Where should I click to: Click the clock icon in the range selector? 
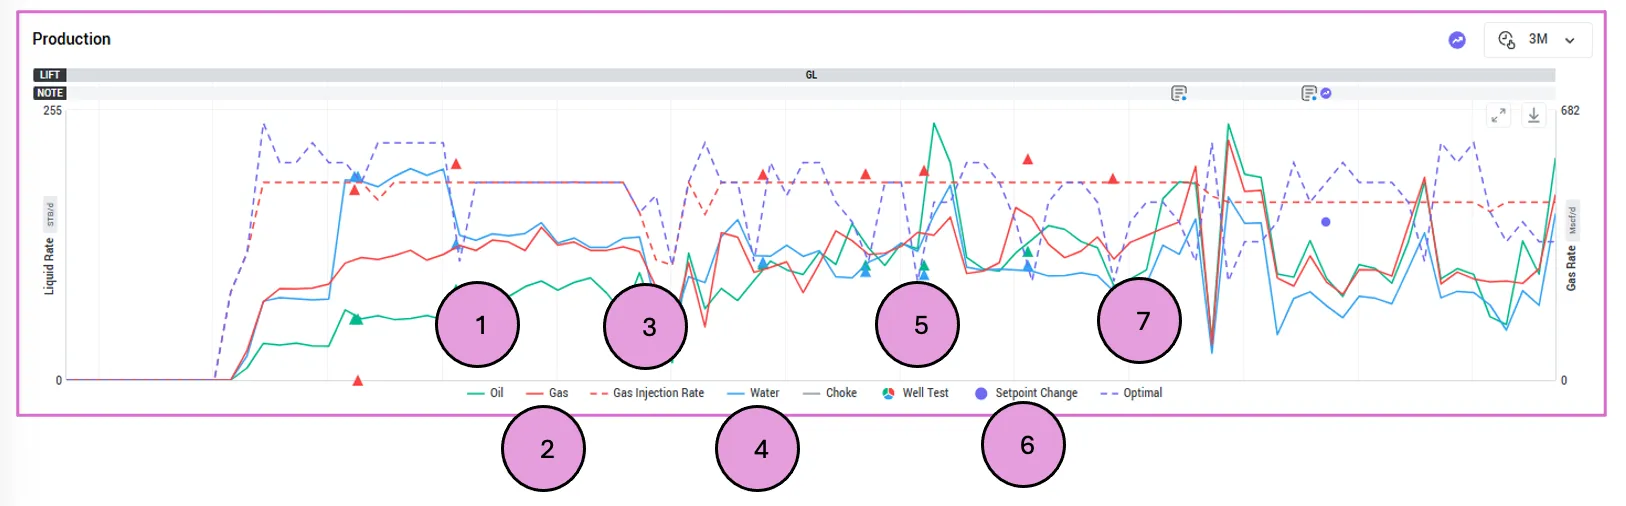point(1506,40)
